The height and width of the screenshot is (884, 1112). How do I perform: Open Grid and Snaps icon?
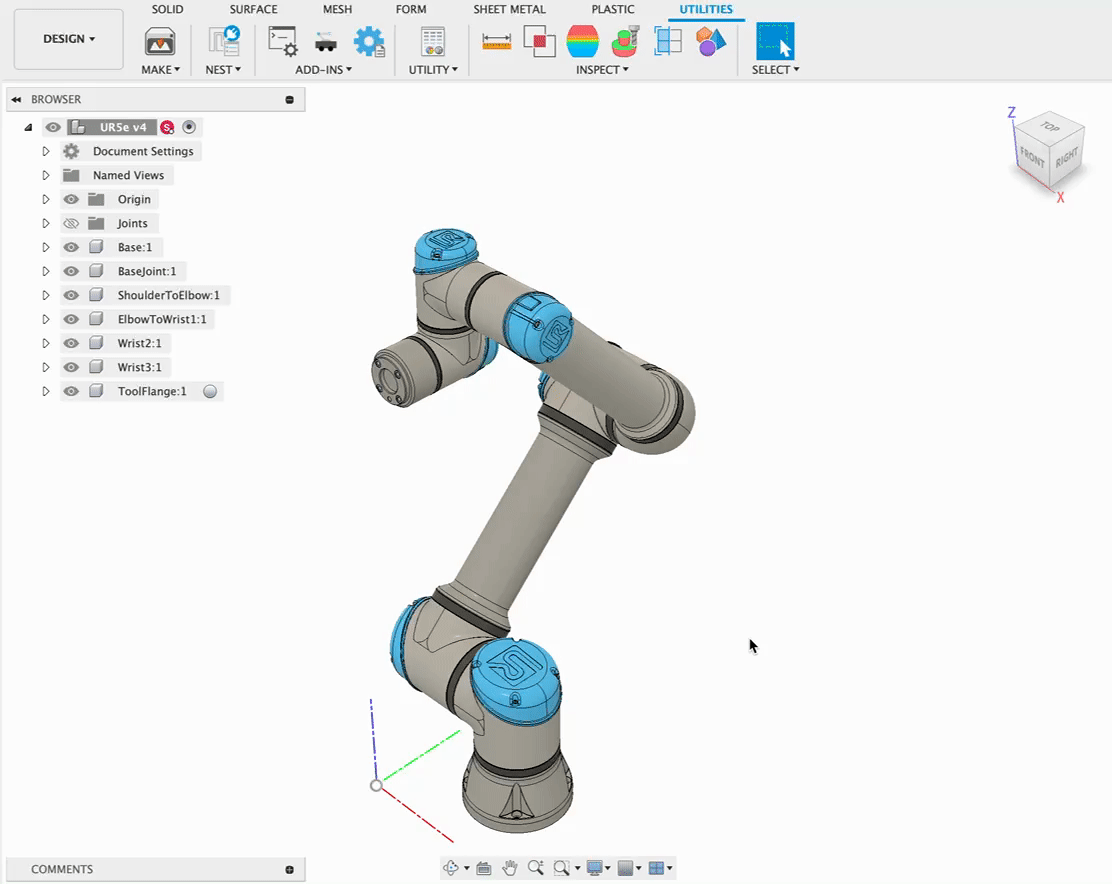tap(625, 868)
